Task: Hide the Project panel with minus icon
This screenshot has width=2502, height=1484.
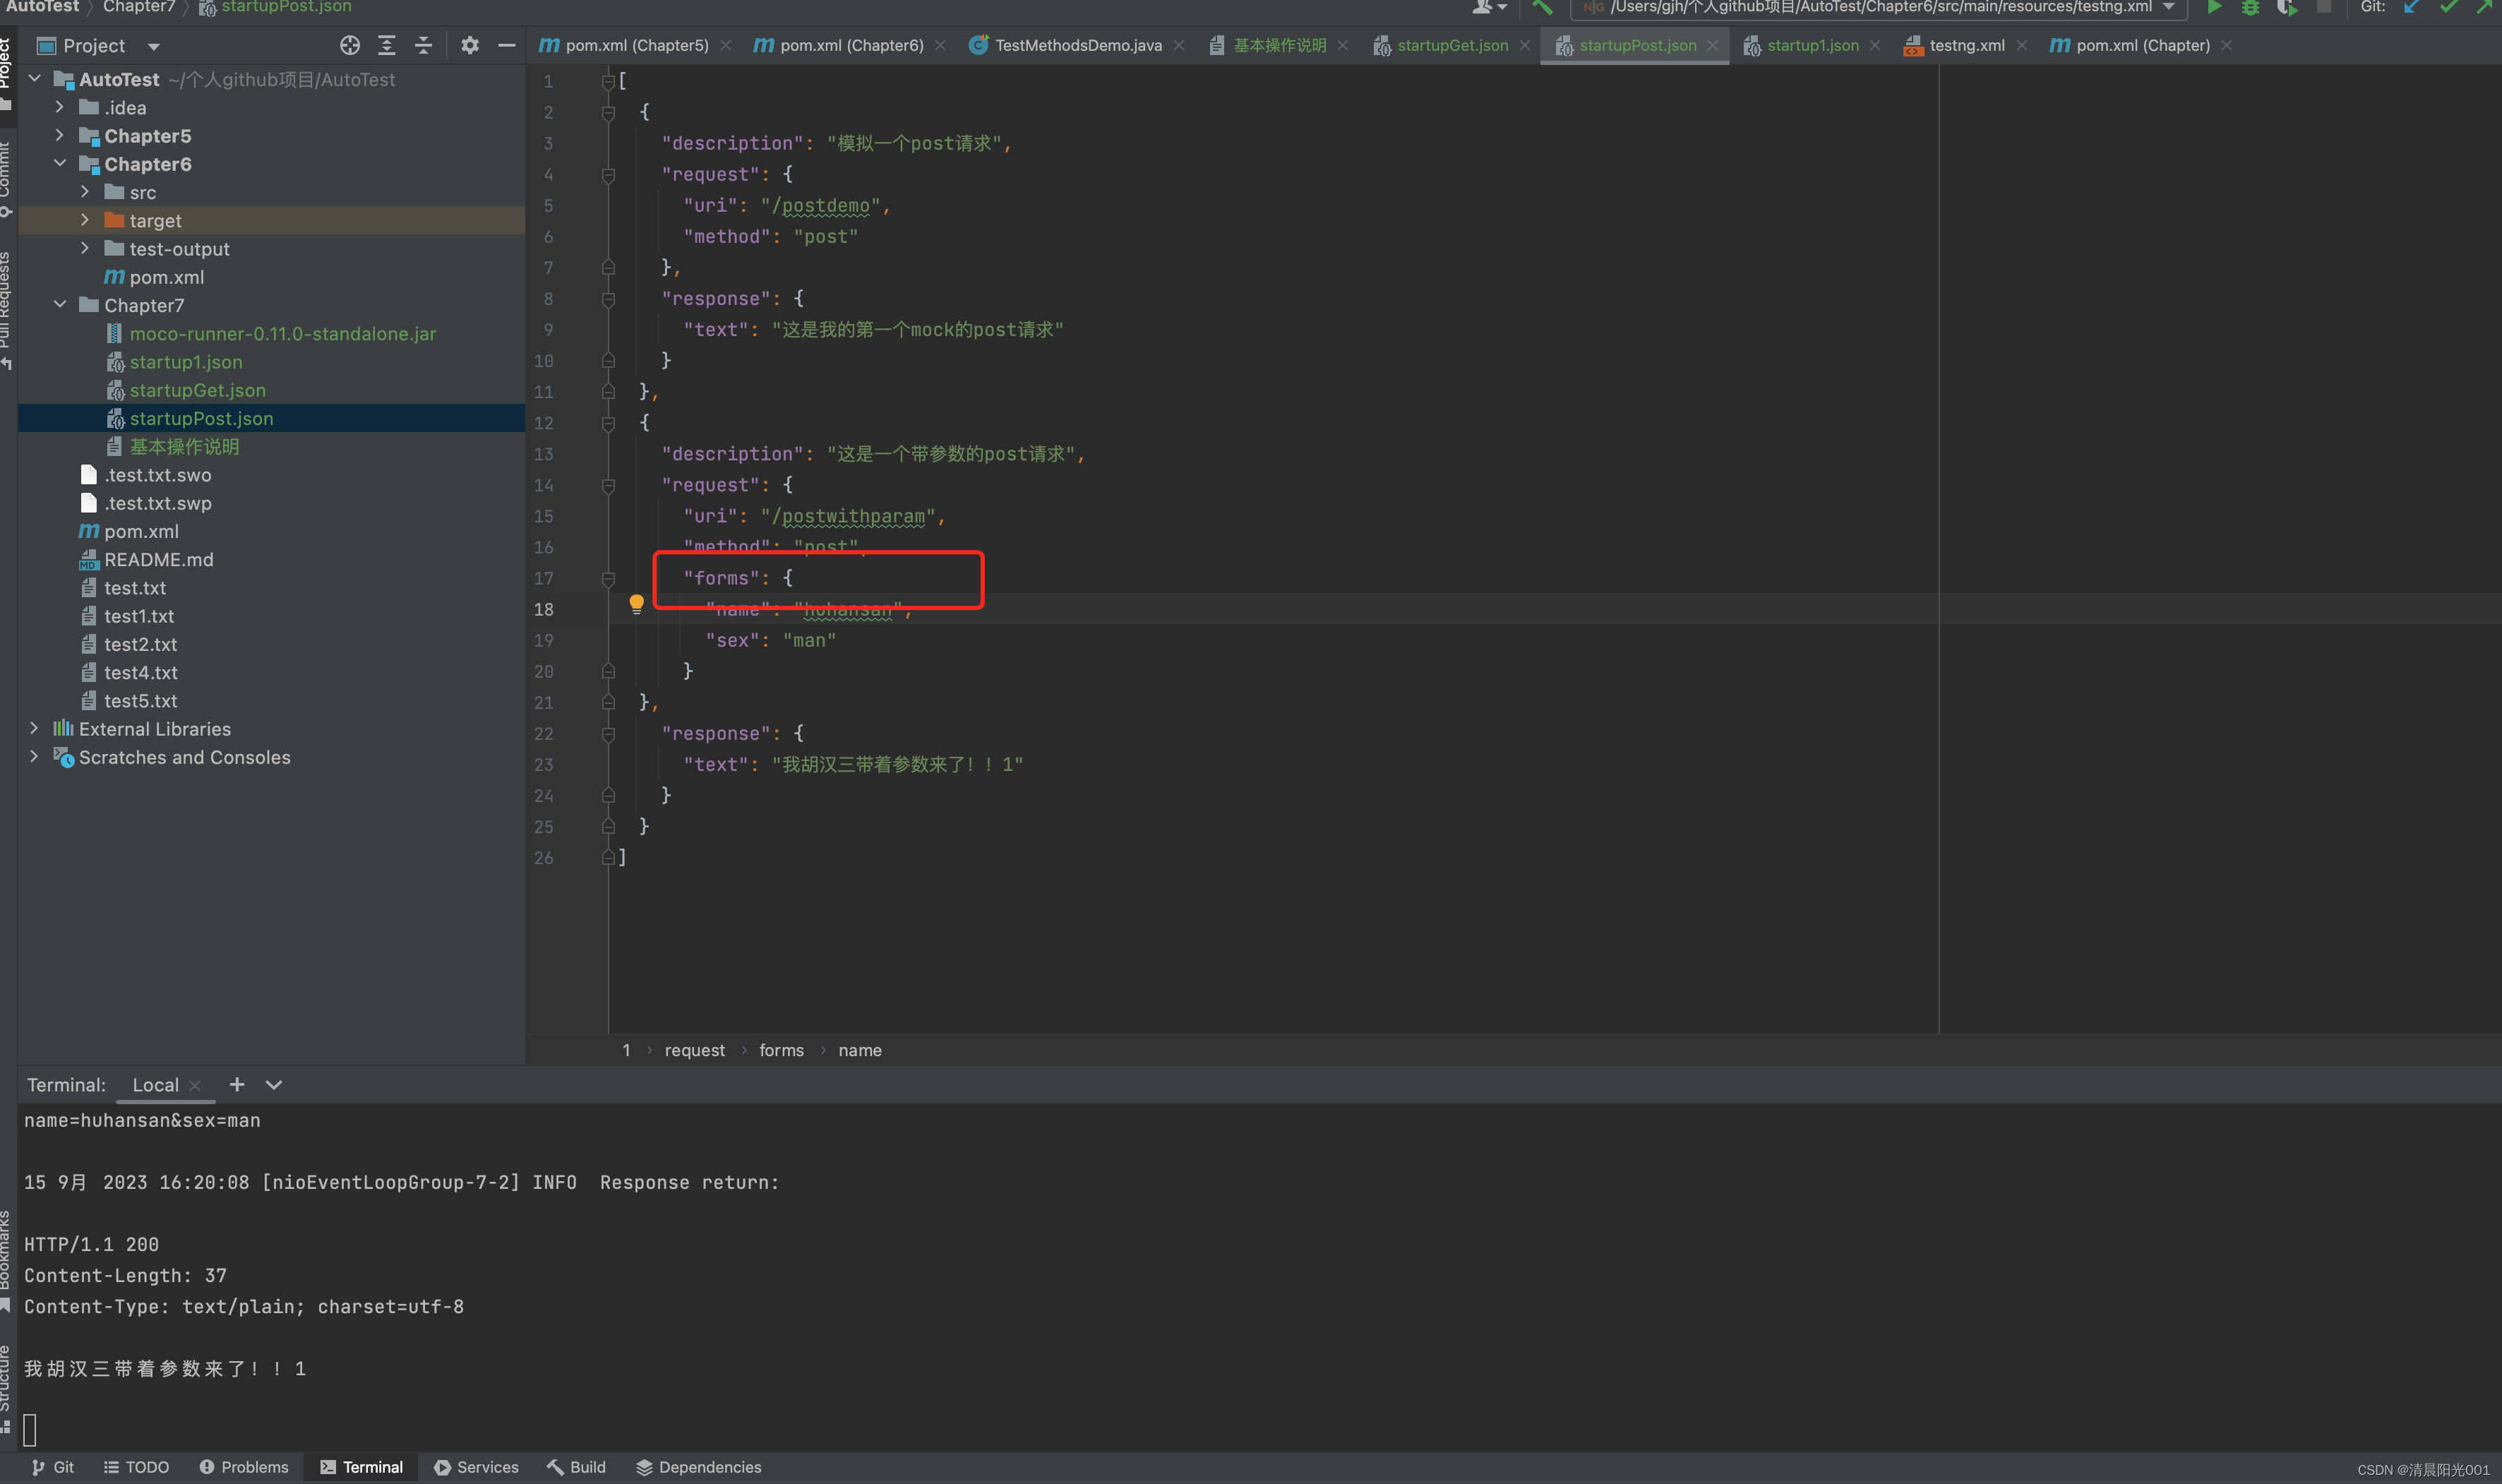Action: (506, 45)
